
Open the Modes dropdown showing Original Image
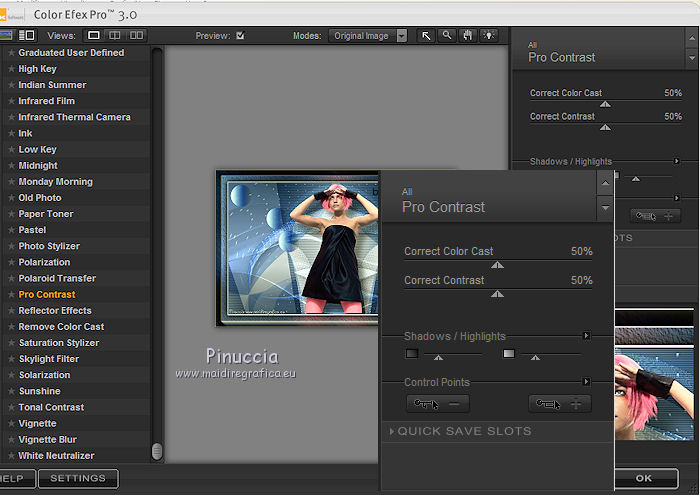(368, 36)
